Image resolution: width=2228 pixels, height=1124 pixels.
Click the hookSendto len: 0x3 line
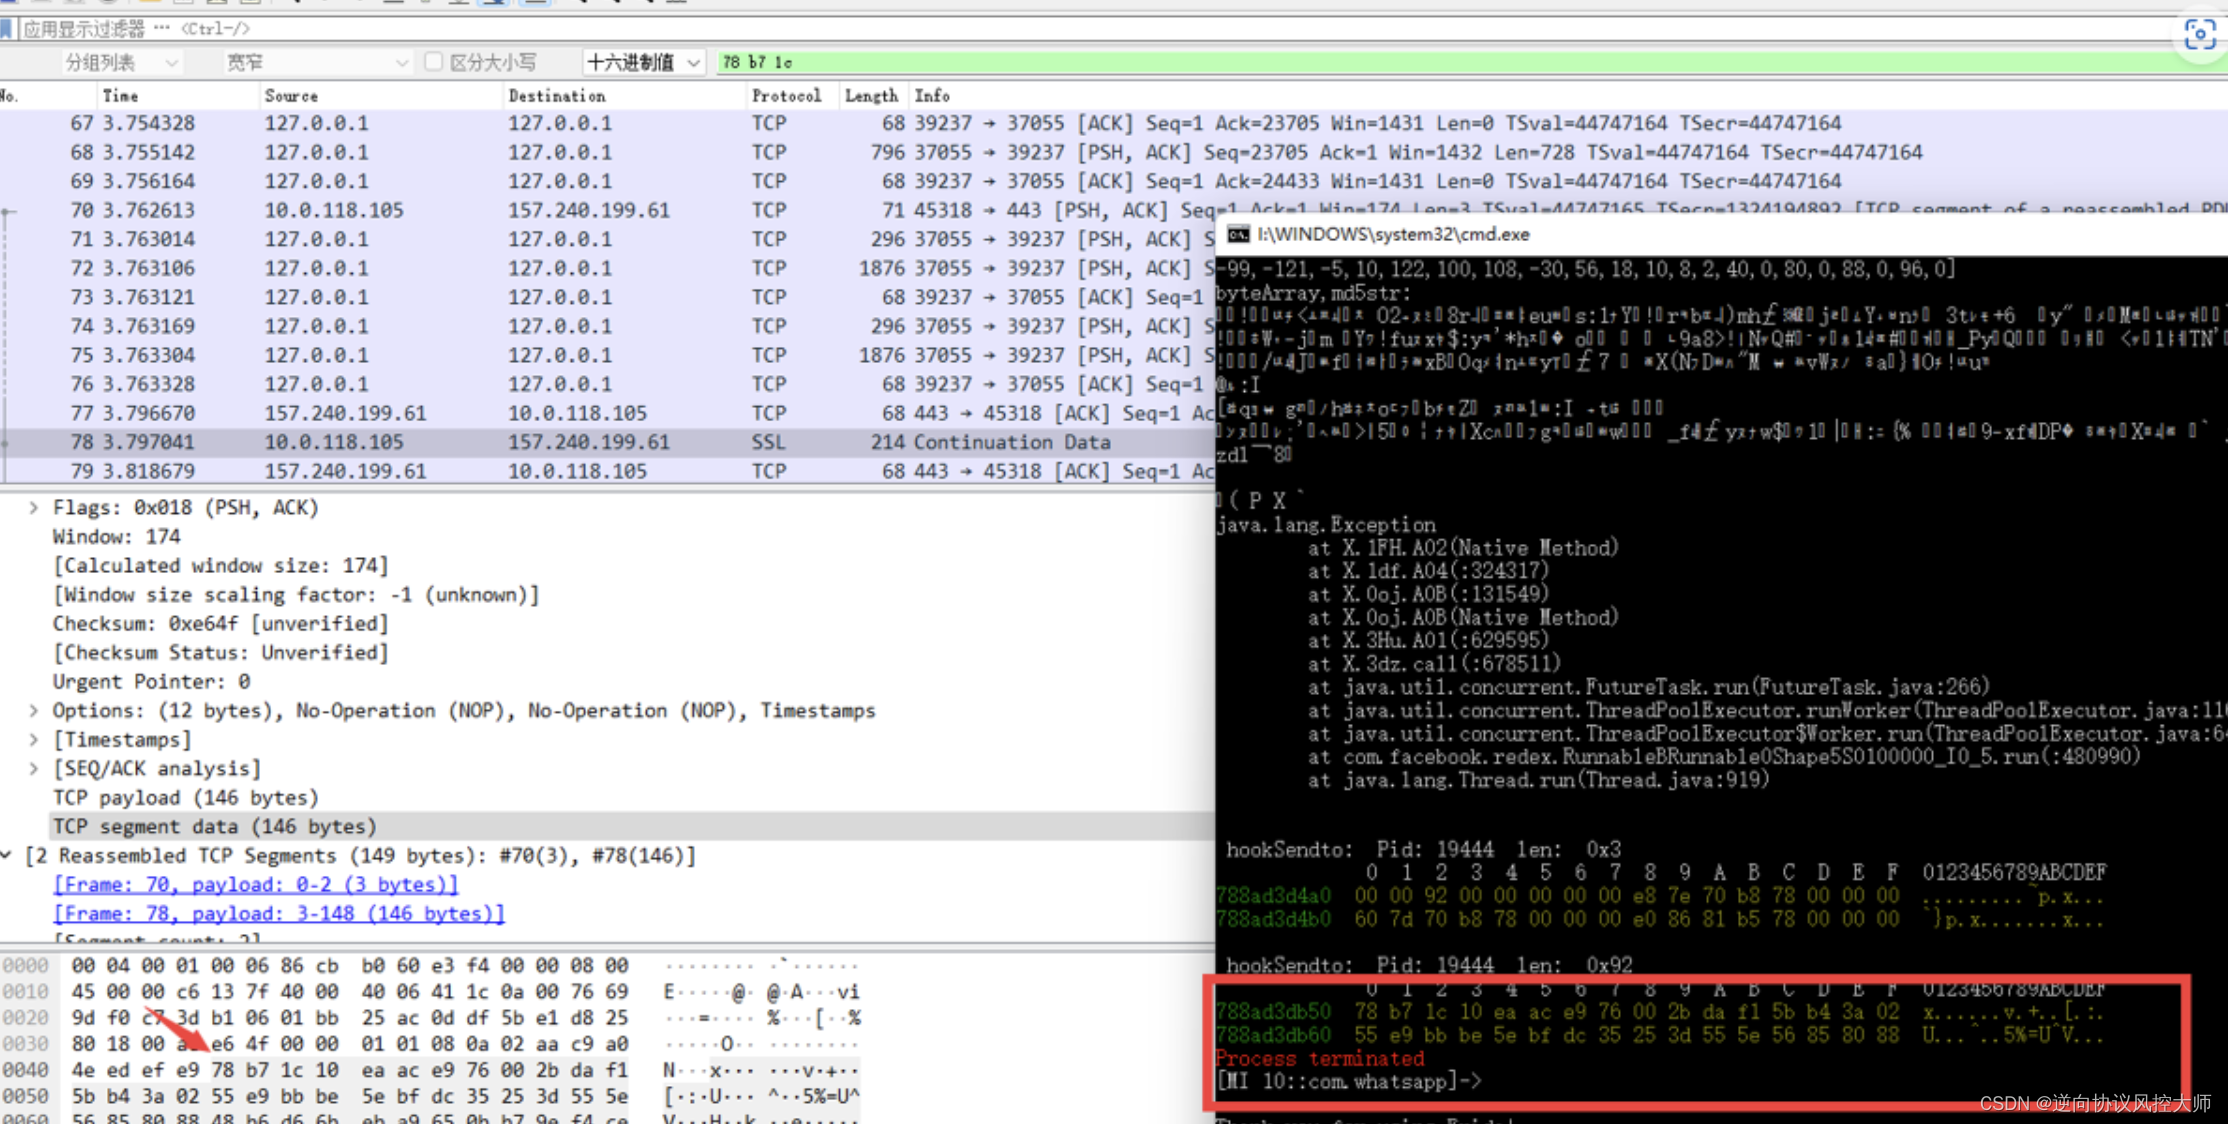[1424, 850]
